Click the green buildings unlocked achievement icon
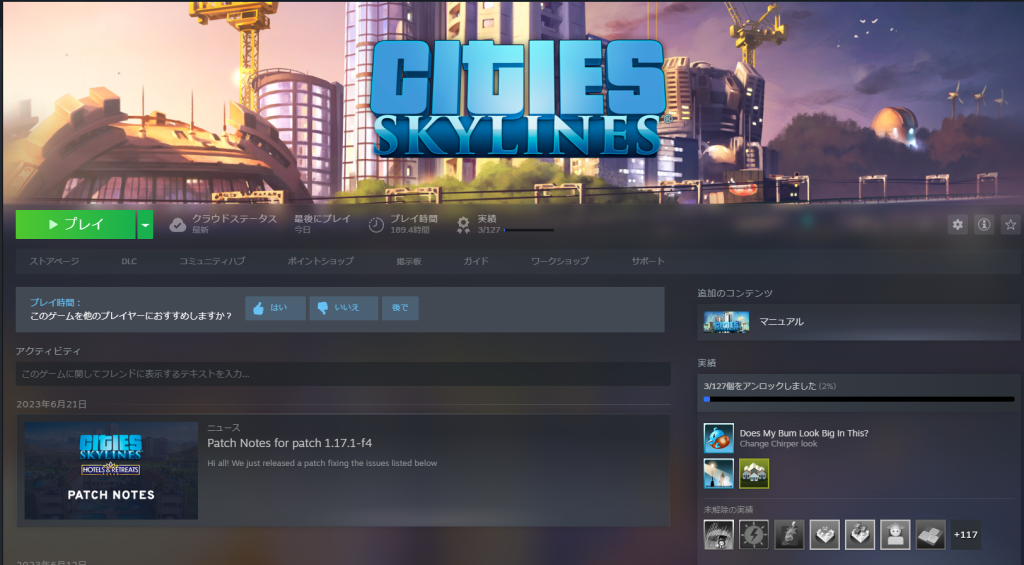This screenshot has width=1024, height=565. click(x=754, y=474)
